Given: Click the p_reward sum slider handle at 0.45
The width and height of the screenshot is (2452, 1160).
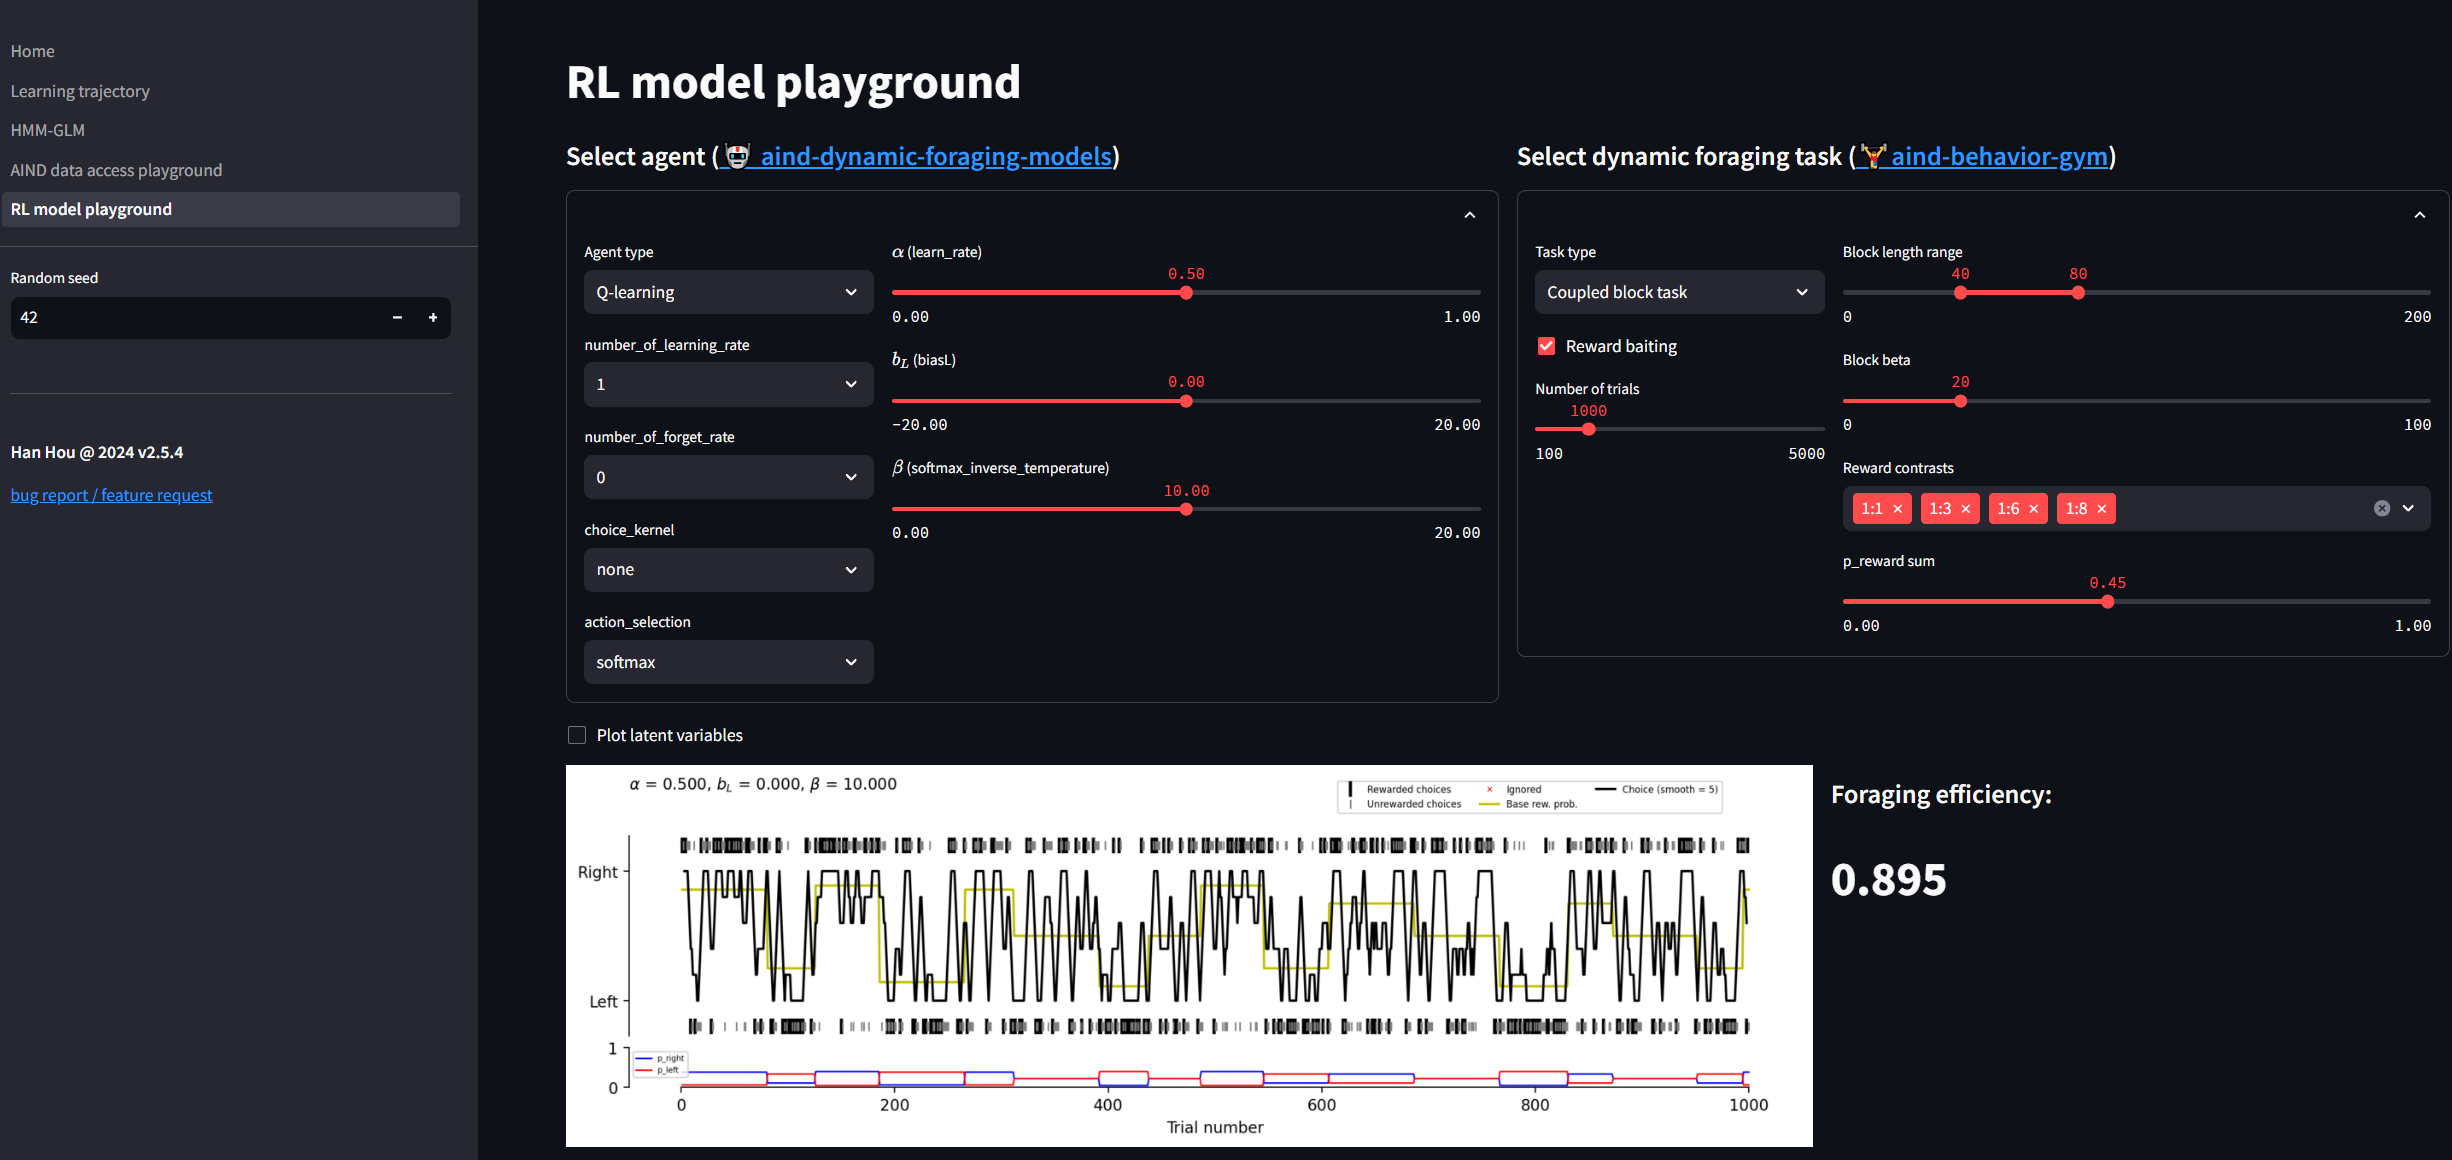Looking at the screenshot, I should coord(2107,602).
